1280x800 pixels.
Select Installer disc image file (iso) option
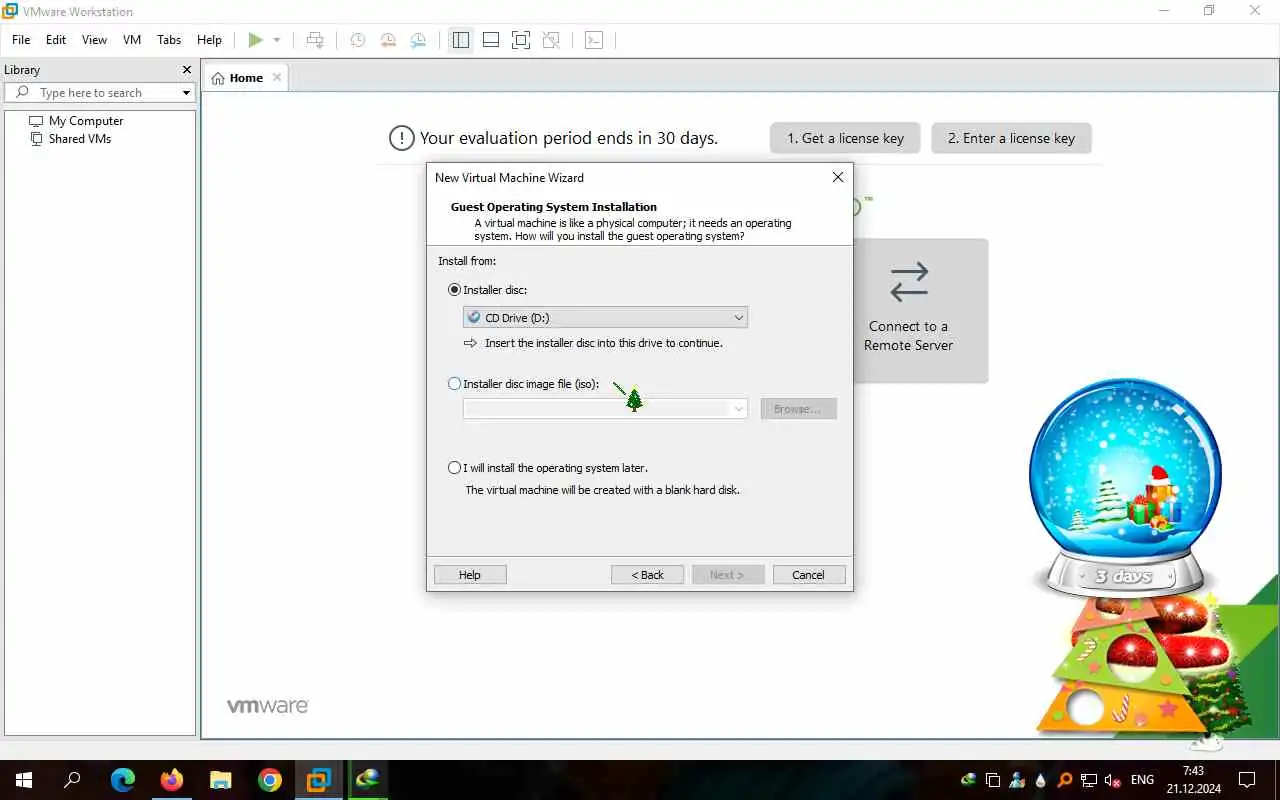coord(455,384)
